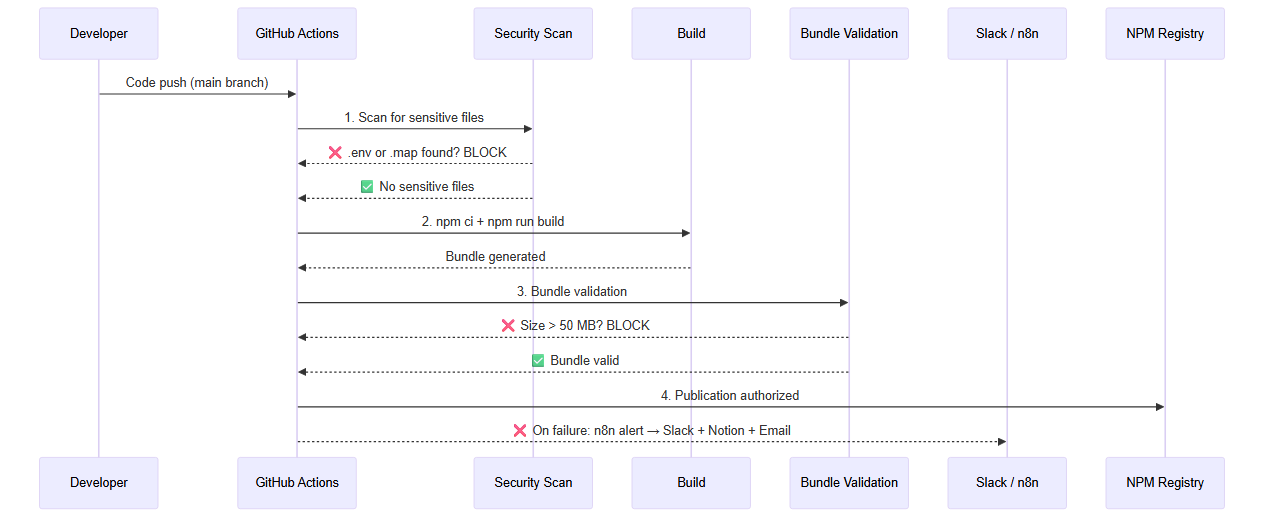Image resolution: width=1264 pixels, height=518 pixels.
Task: Click the top Build participant box
Action: 691,34
